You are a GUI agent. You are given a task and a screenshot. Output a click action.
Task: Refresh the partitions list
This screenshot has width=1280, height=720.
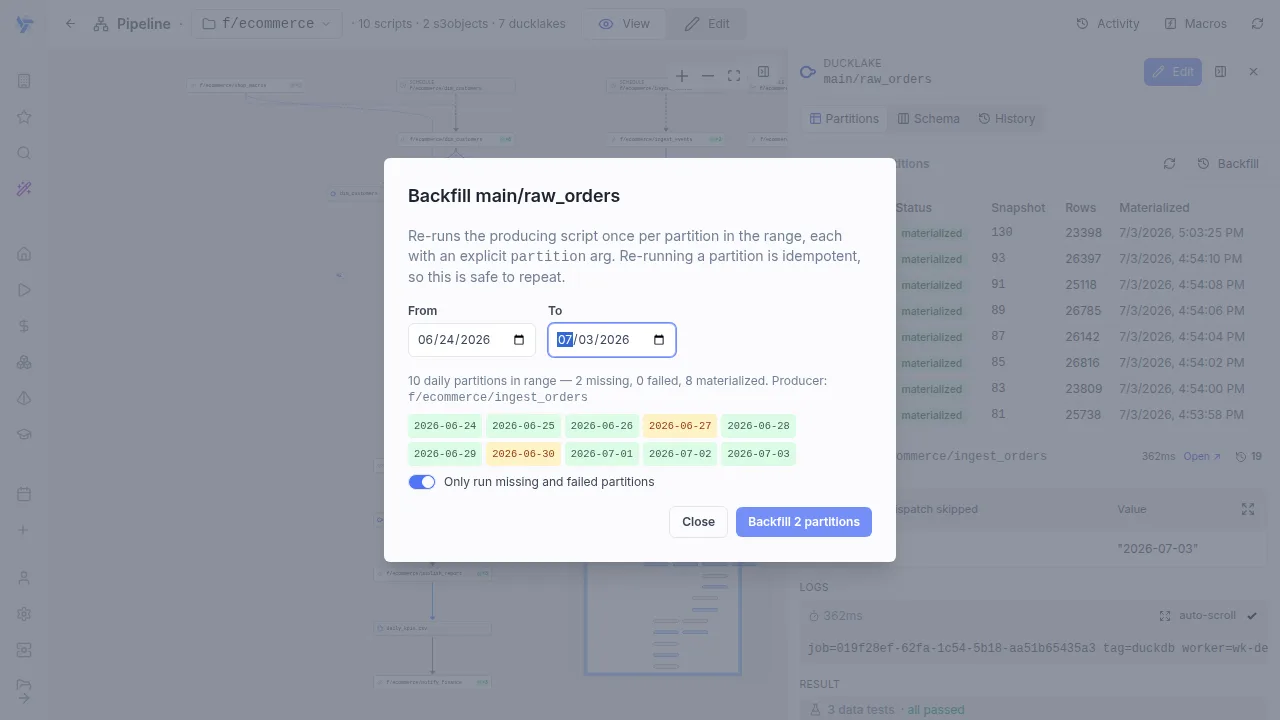1169,164
